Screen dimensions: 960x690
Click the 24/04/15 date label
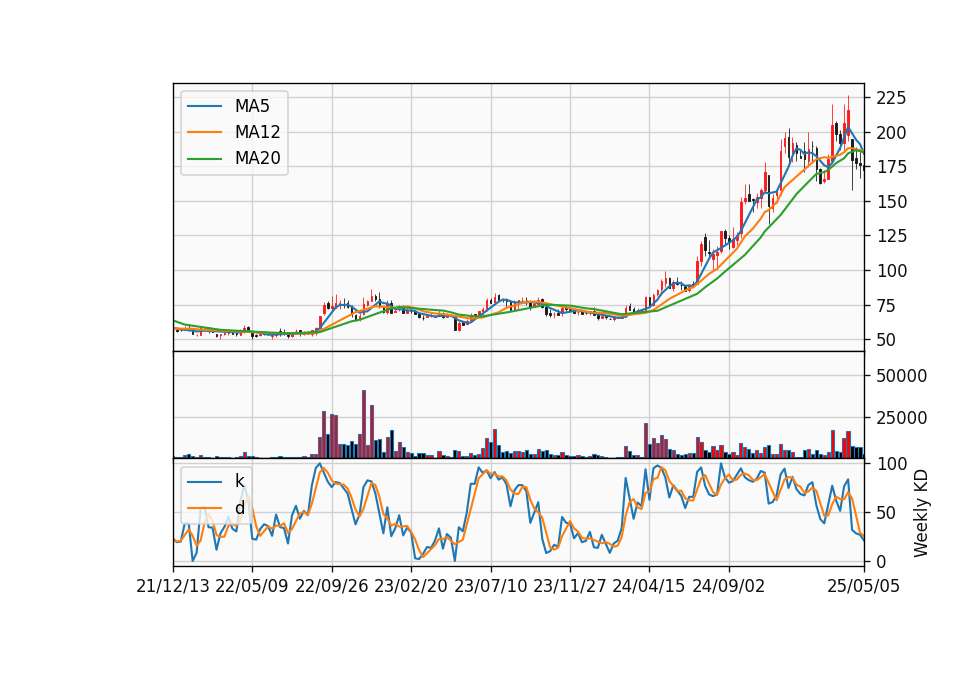click(649, 586)
